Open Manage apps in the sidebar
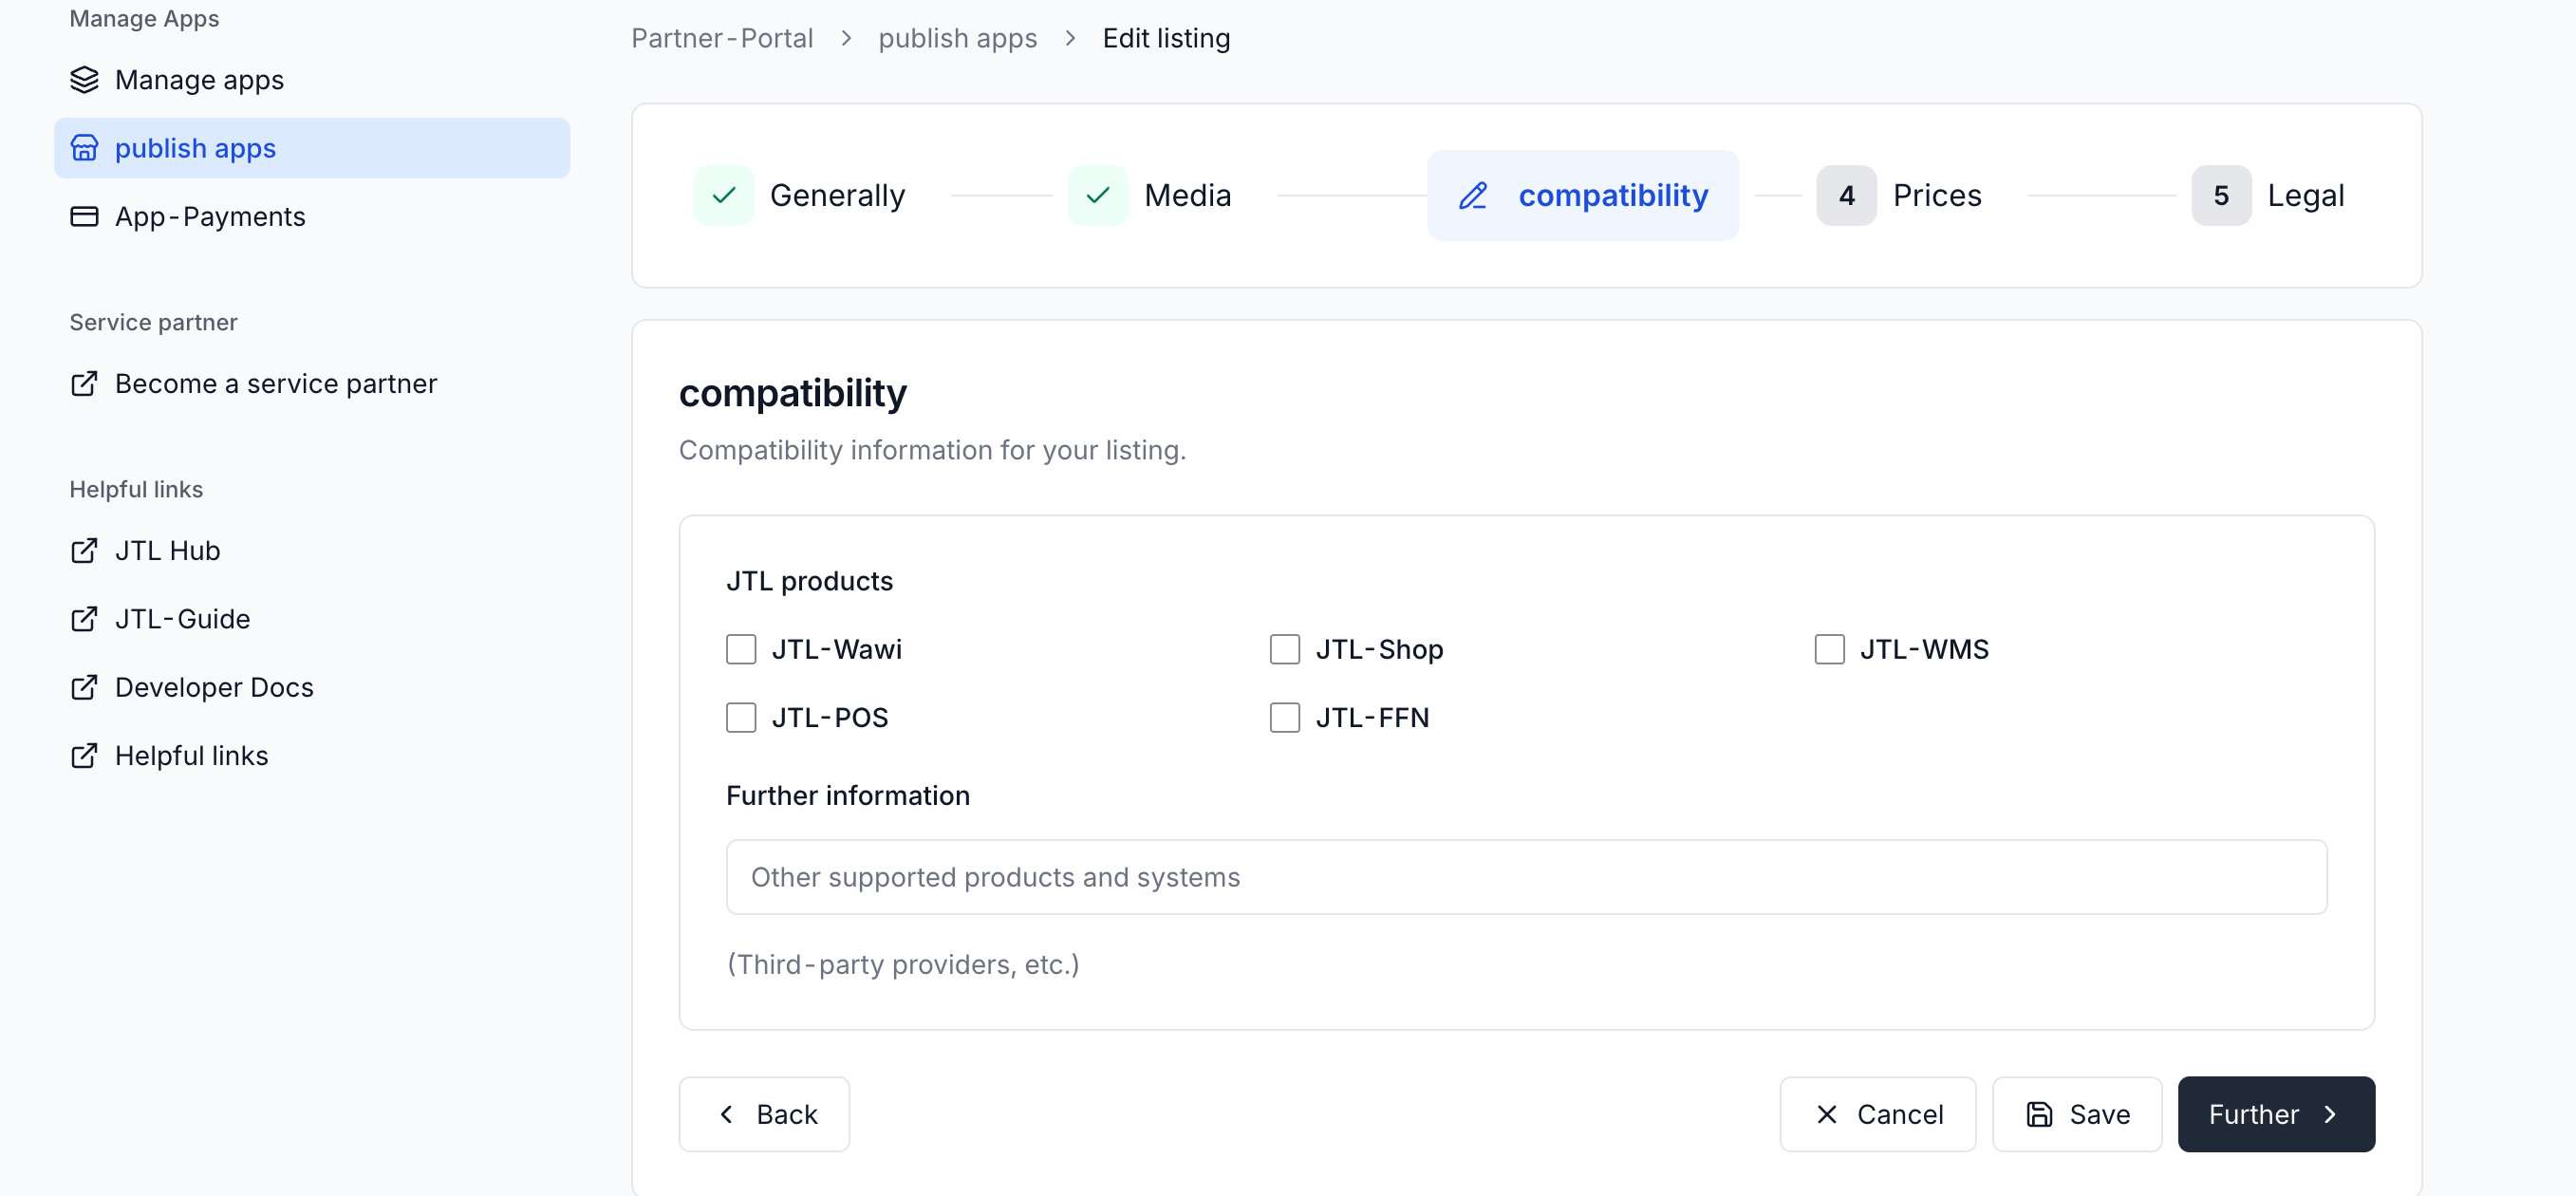The height and width of the screenshot is (1196, 2576). point(312,80)
